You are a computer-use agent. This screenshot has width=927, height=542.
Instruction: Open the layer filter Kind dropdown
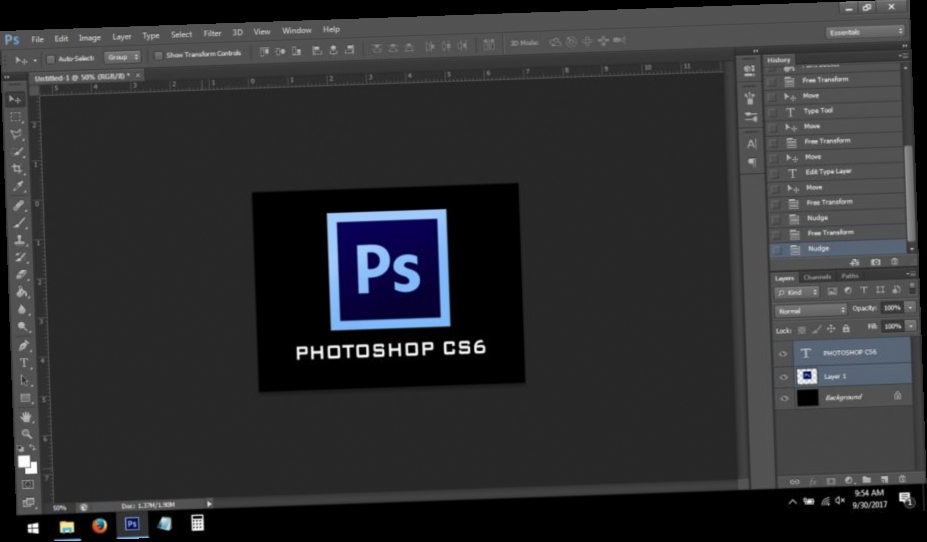click(797, 292)
